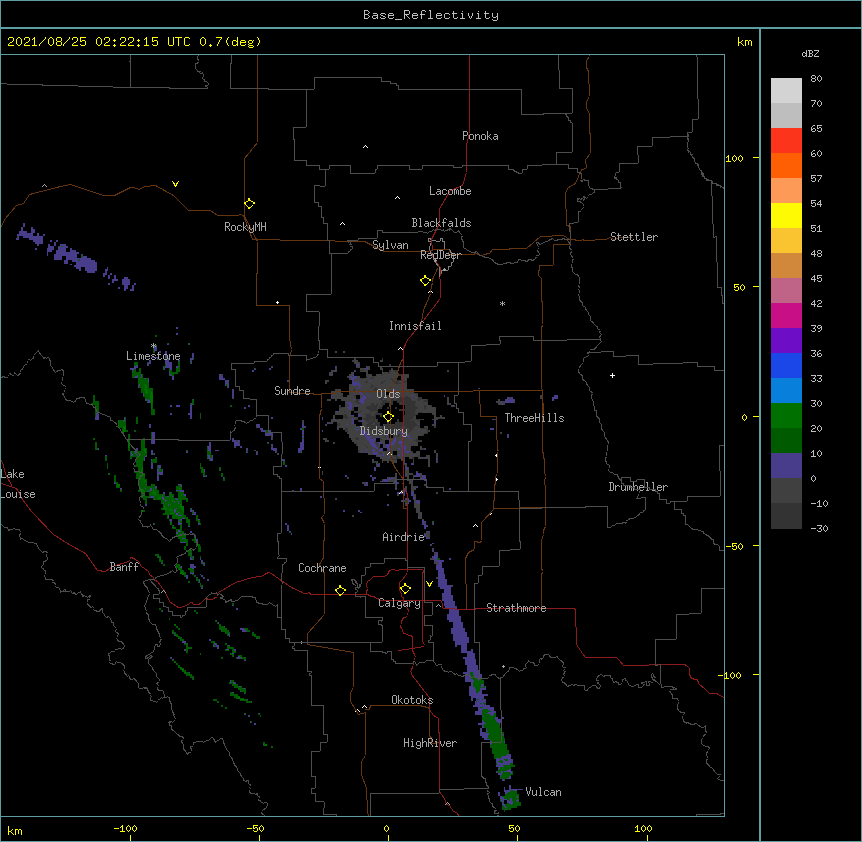Click the white asterisk east of Innisfail
The width and height of the screenshot is (862, 842).
tap(502, 303)
